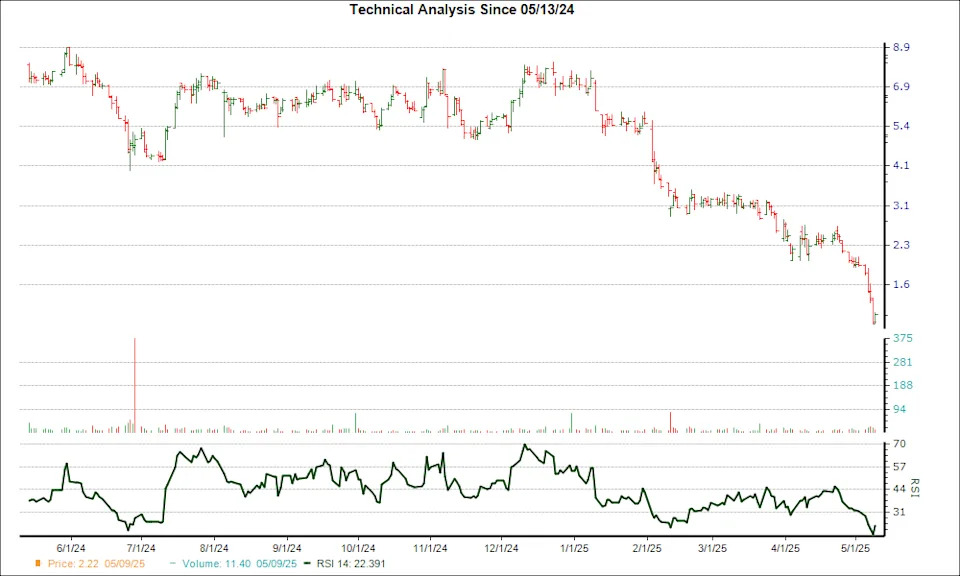
Task: Click the green volume bar near 1/1/25
Action: (x=572, y=423)
